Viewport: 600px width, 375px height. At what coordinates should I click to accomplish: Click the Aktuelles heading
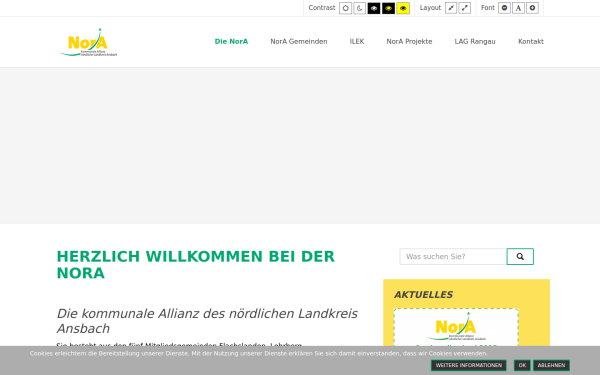(423, 295)
